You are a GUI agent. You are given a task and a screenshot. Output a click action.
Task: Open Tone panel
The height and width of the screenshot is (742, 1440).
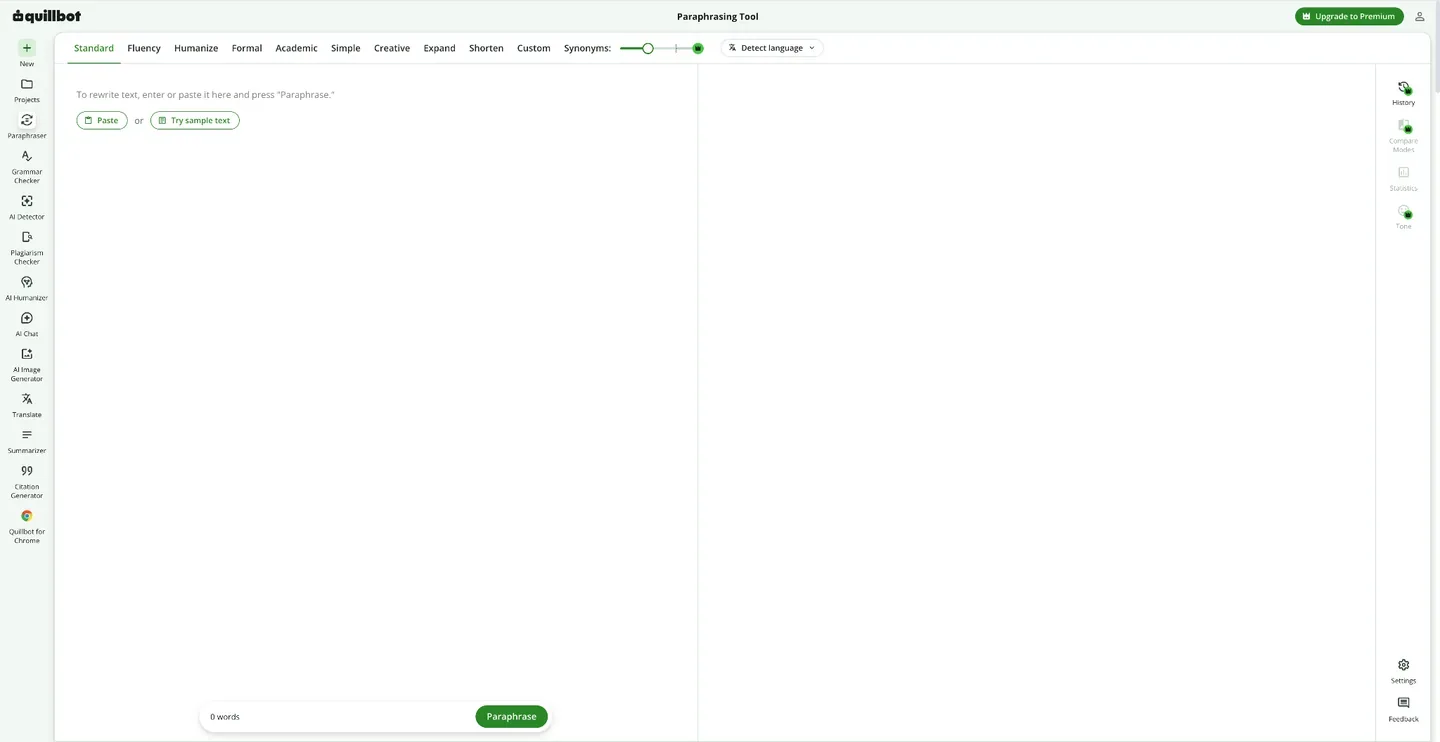pos(1404,217)
